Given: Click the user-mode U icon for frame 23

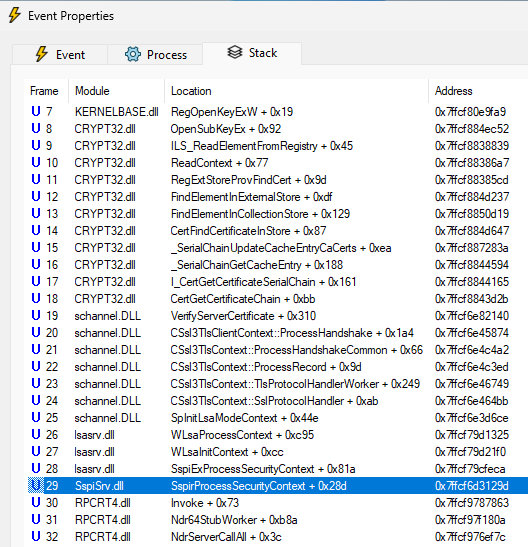Looking at the screenshot, I should tap(36, 384).
